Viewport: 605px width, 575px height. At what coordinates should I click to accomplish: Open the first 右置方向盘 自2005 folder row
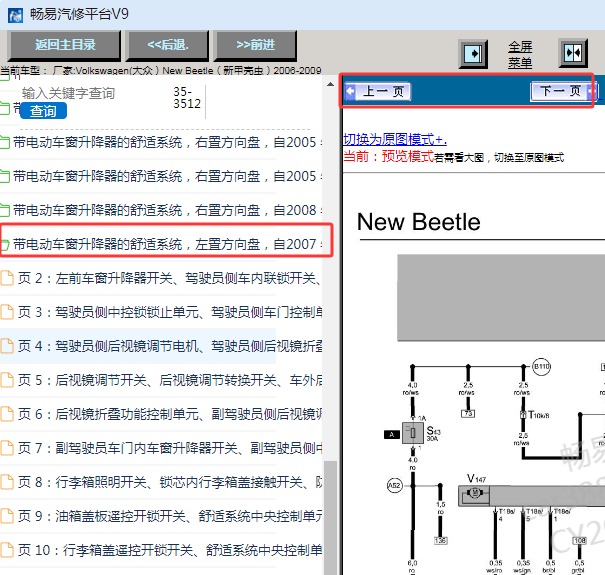[161, 142]
